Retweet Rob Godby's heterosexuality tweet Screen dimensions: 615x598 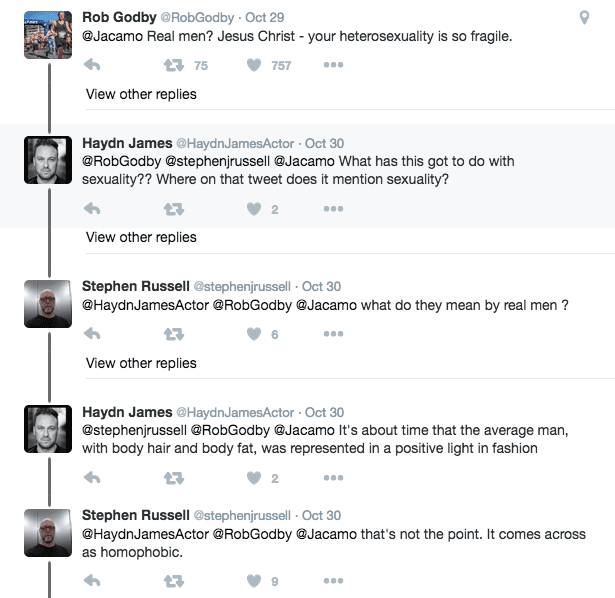click(x=172, y=65)
